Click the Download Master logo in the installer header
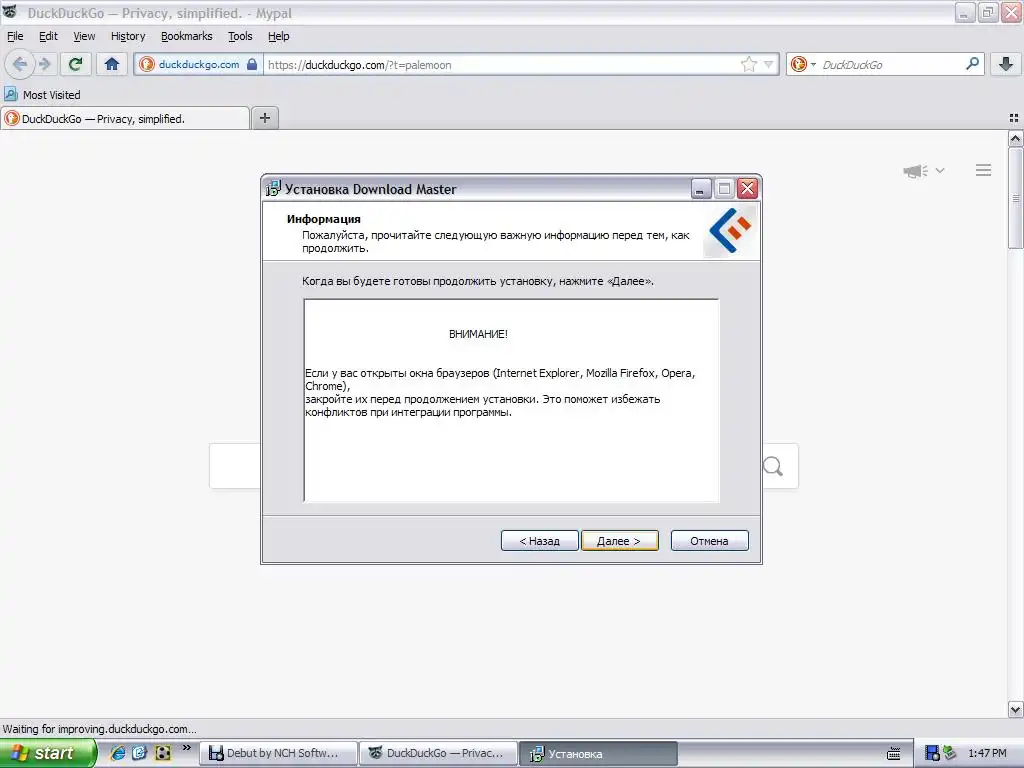 pos(730,231)
